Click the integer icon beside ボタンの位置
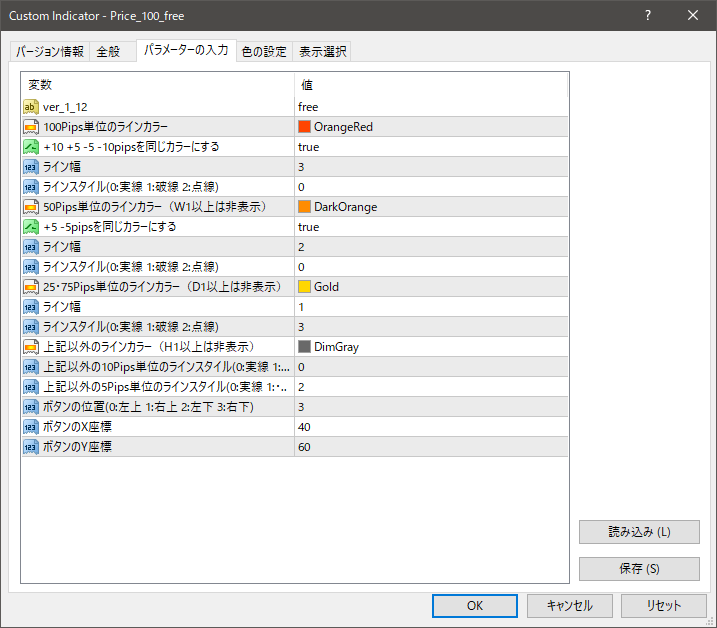This screenshot has width=717, height=628. coord(30,406)
